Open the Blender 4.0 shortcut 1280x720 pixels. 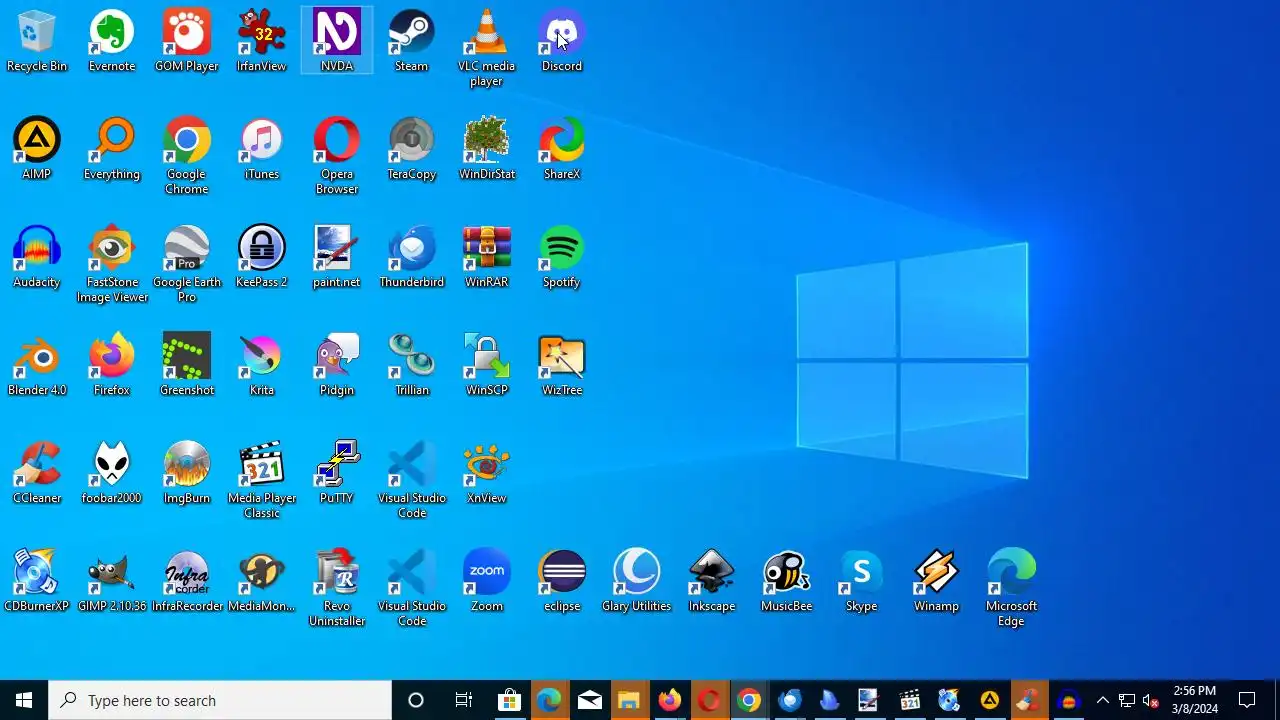pyautogui.click(x=37, y=365)
